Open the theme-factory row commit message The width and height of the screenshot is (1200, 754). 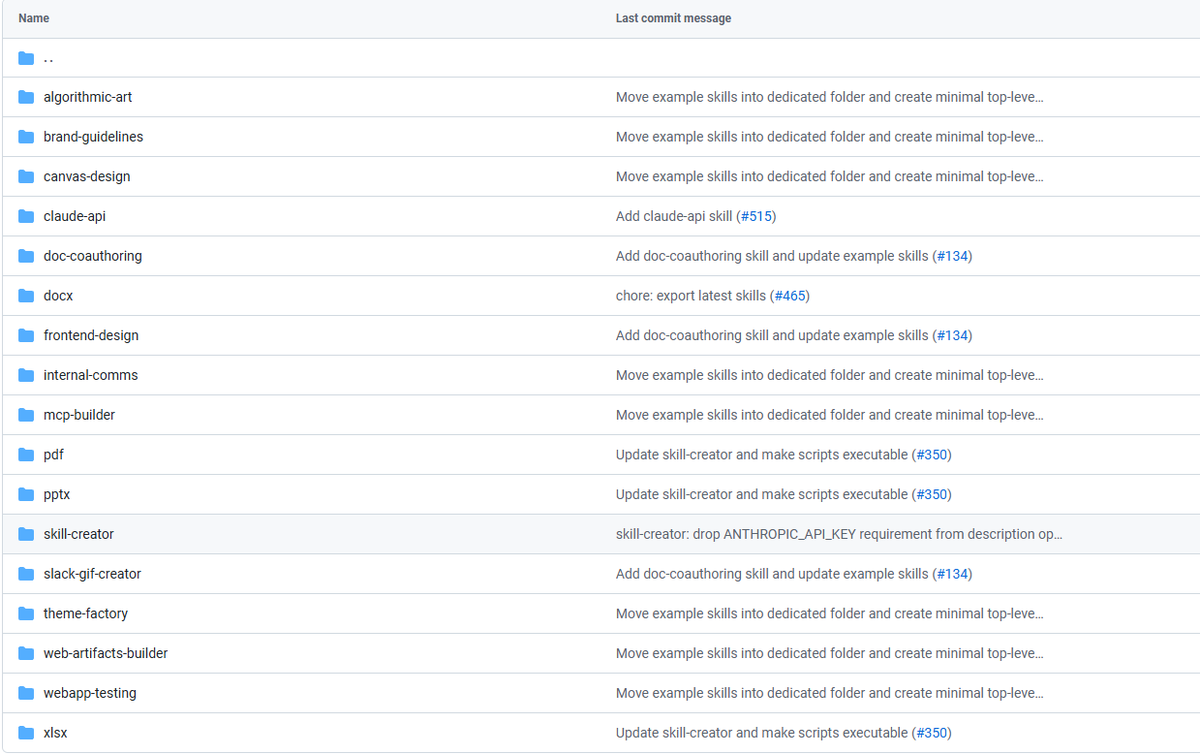pyautogui.click(x=829, y=614)
